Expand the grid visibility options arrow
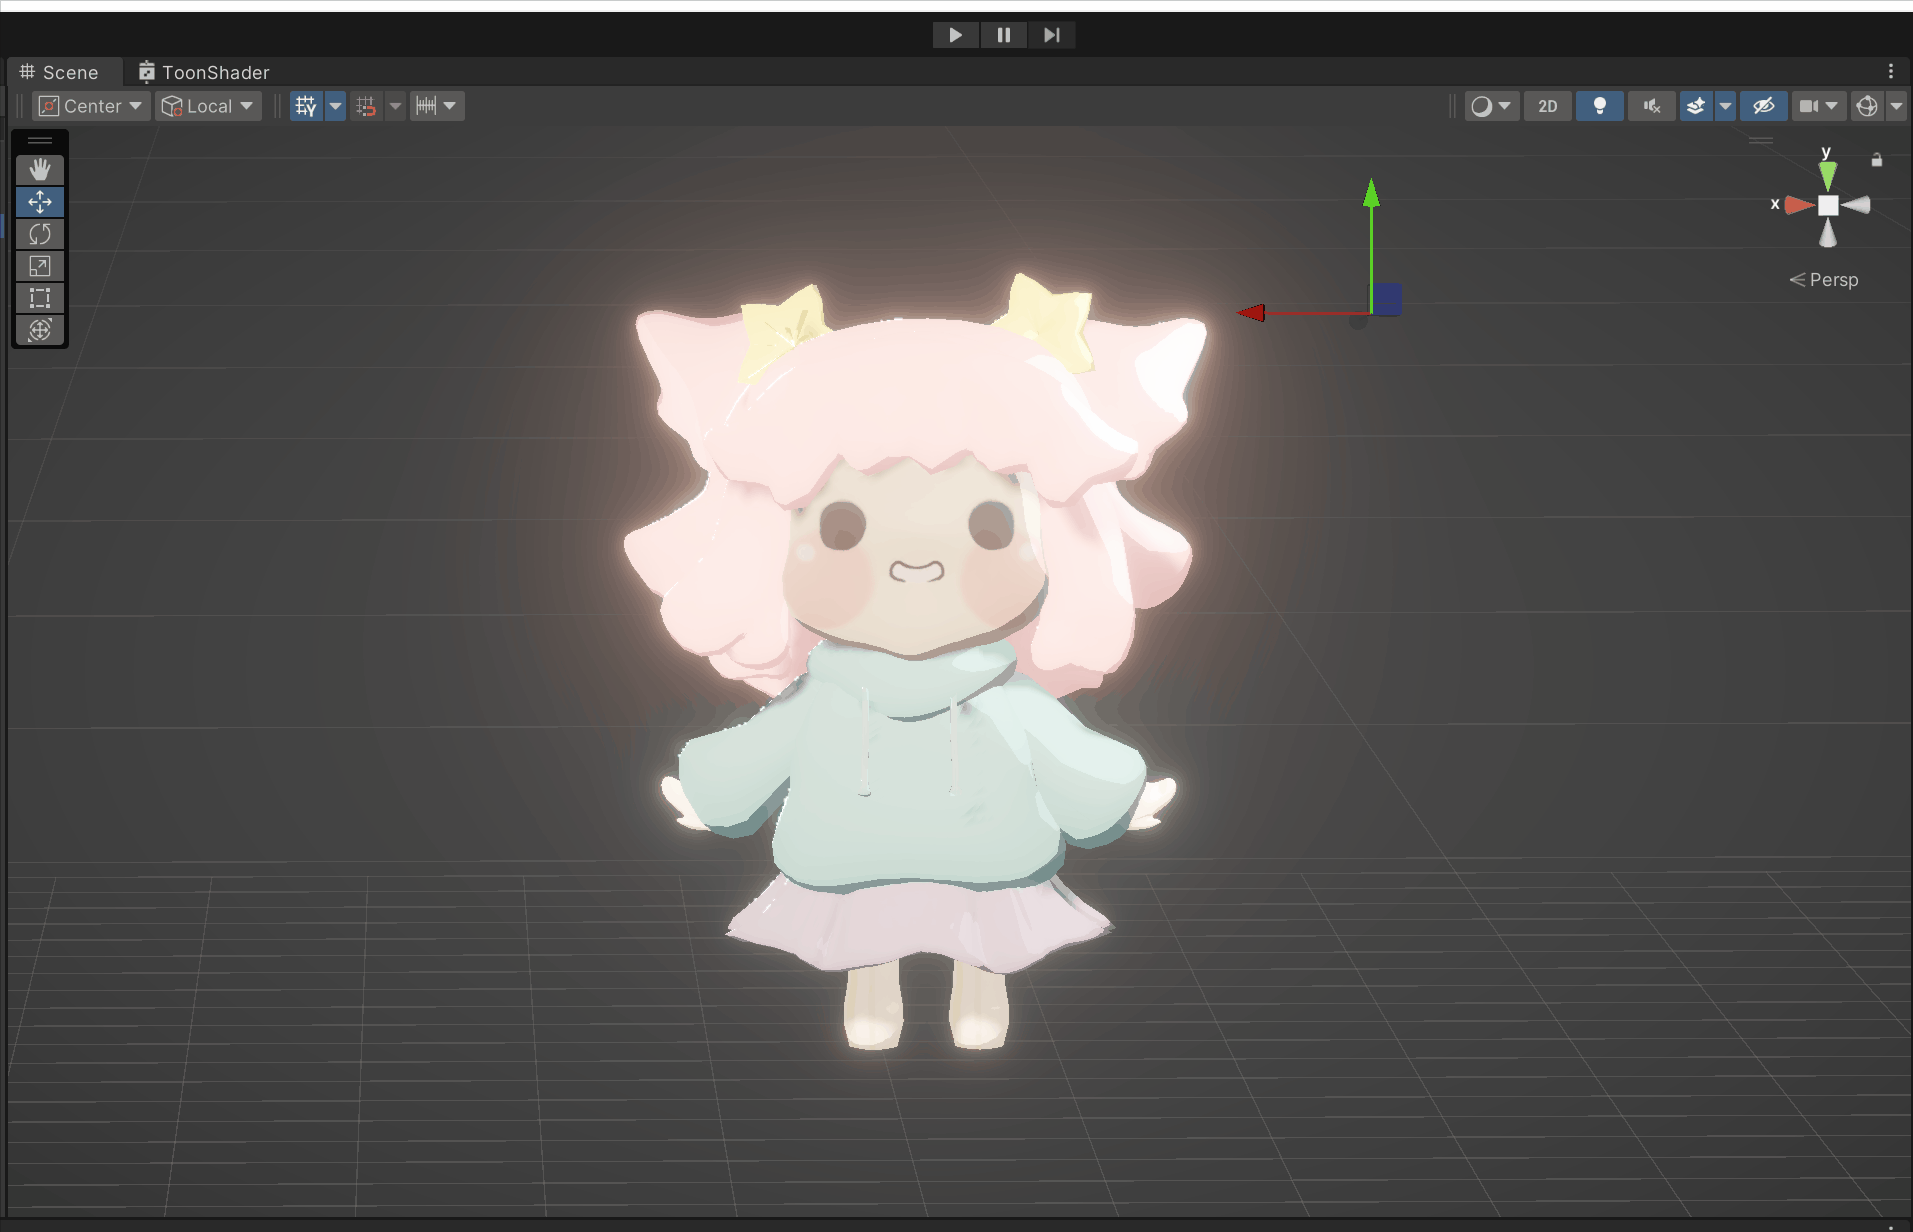 coord(335,106)
